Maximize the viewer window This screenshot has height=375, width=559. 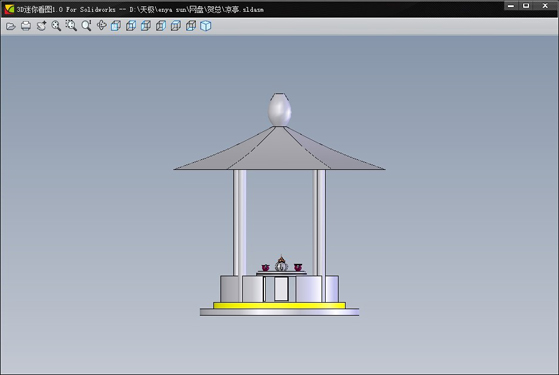point(526,6)
